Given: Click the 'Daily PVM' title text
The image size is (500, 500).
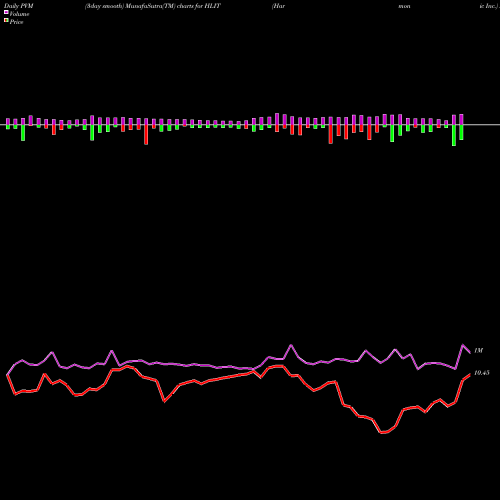Looking at the screenshot, I should click(x=19, y=6).
